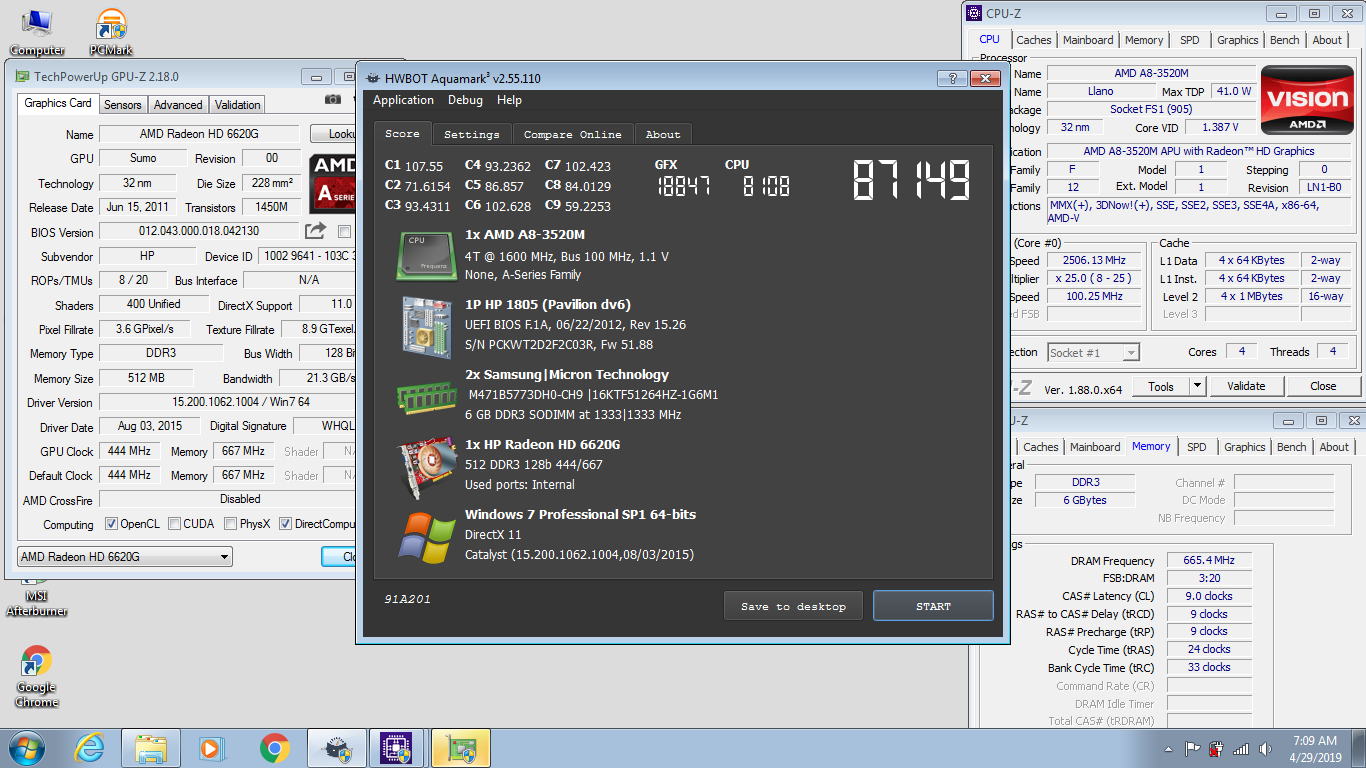Viewport: 1366px width, 768px height.
Task: Open the Validation tab in GPU-Z
Action: point(237,105)
